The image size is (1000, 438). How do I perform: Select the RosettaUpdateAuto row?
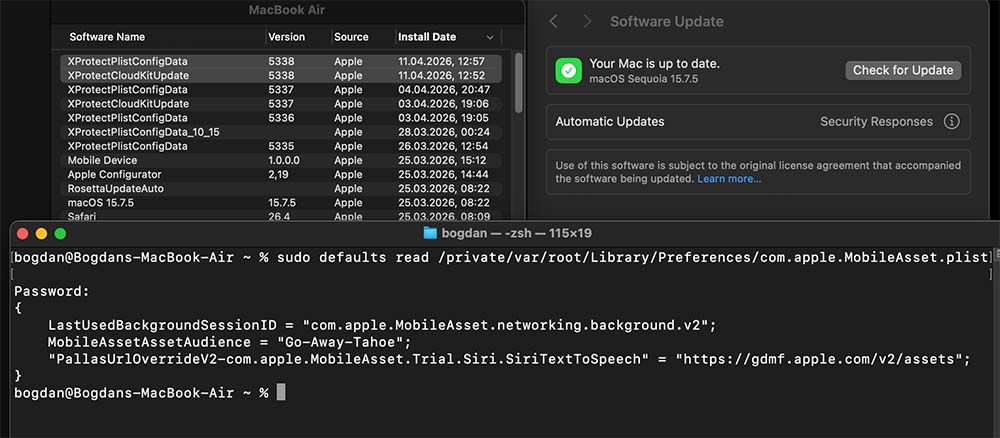281,189
